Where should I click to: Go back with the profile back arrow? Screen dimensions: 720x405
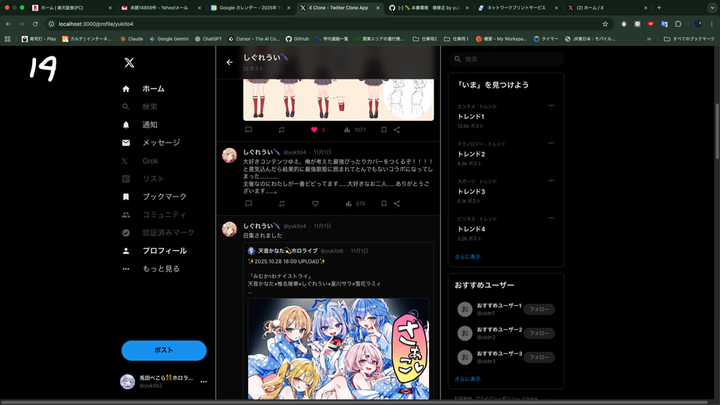230,62
